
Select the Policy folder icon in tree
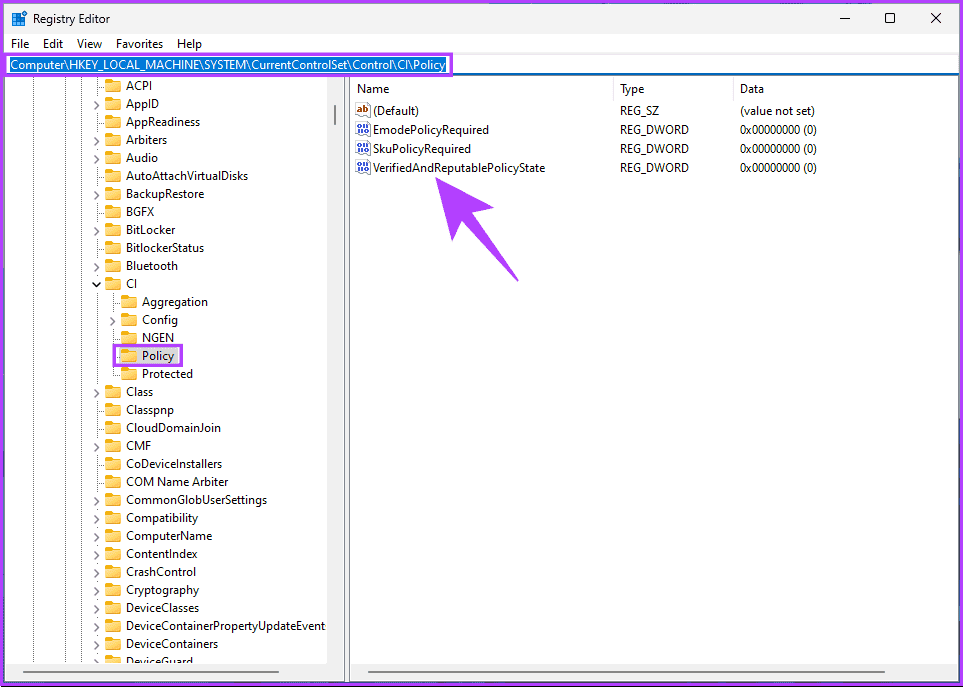coord(129,356)
